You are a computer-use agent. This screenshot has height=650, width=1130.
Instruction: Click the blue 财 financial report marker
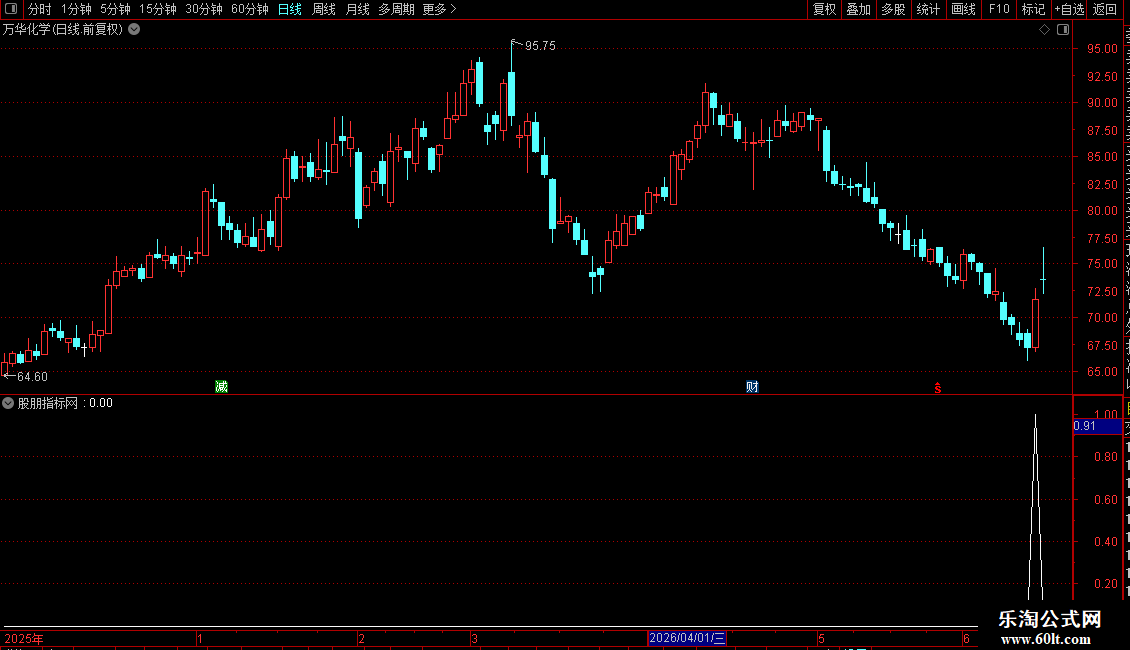click(752, 387)
